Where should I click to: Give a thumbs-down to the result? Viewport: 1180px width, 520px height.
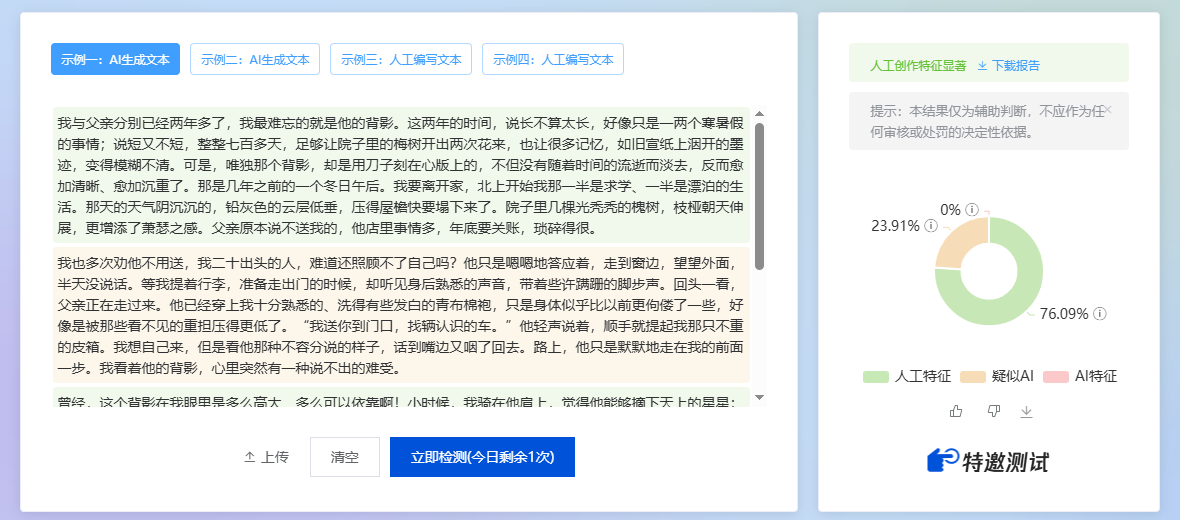pyautogui.click(x=993, y=411)
